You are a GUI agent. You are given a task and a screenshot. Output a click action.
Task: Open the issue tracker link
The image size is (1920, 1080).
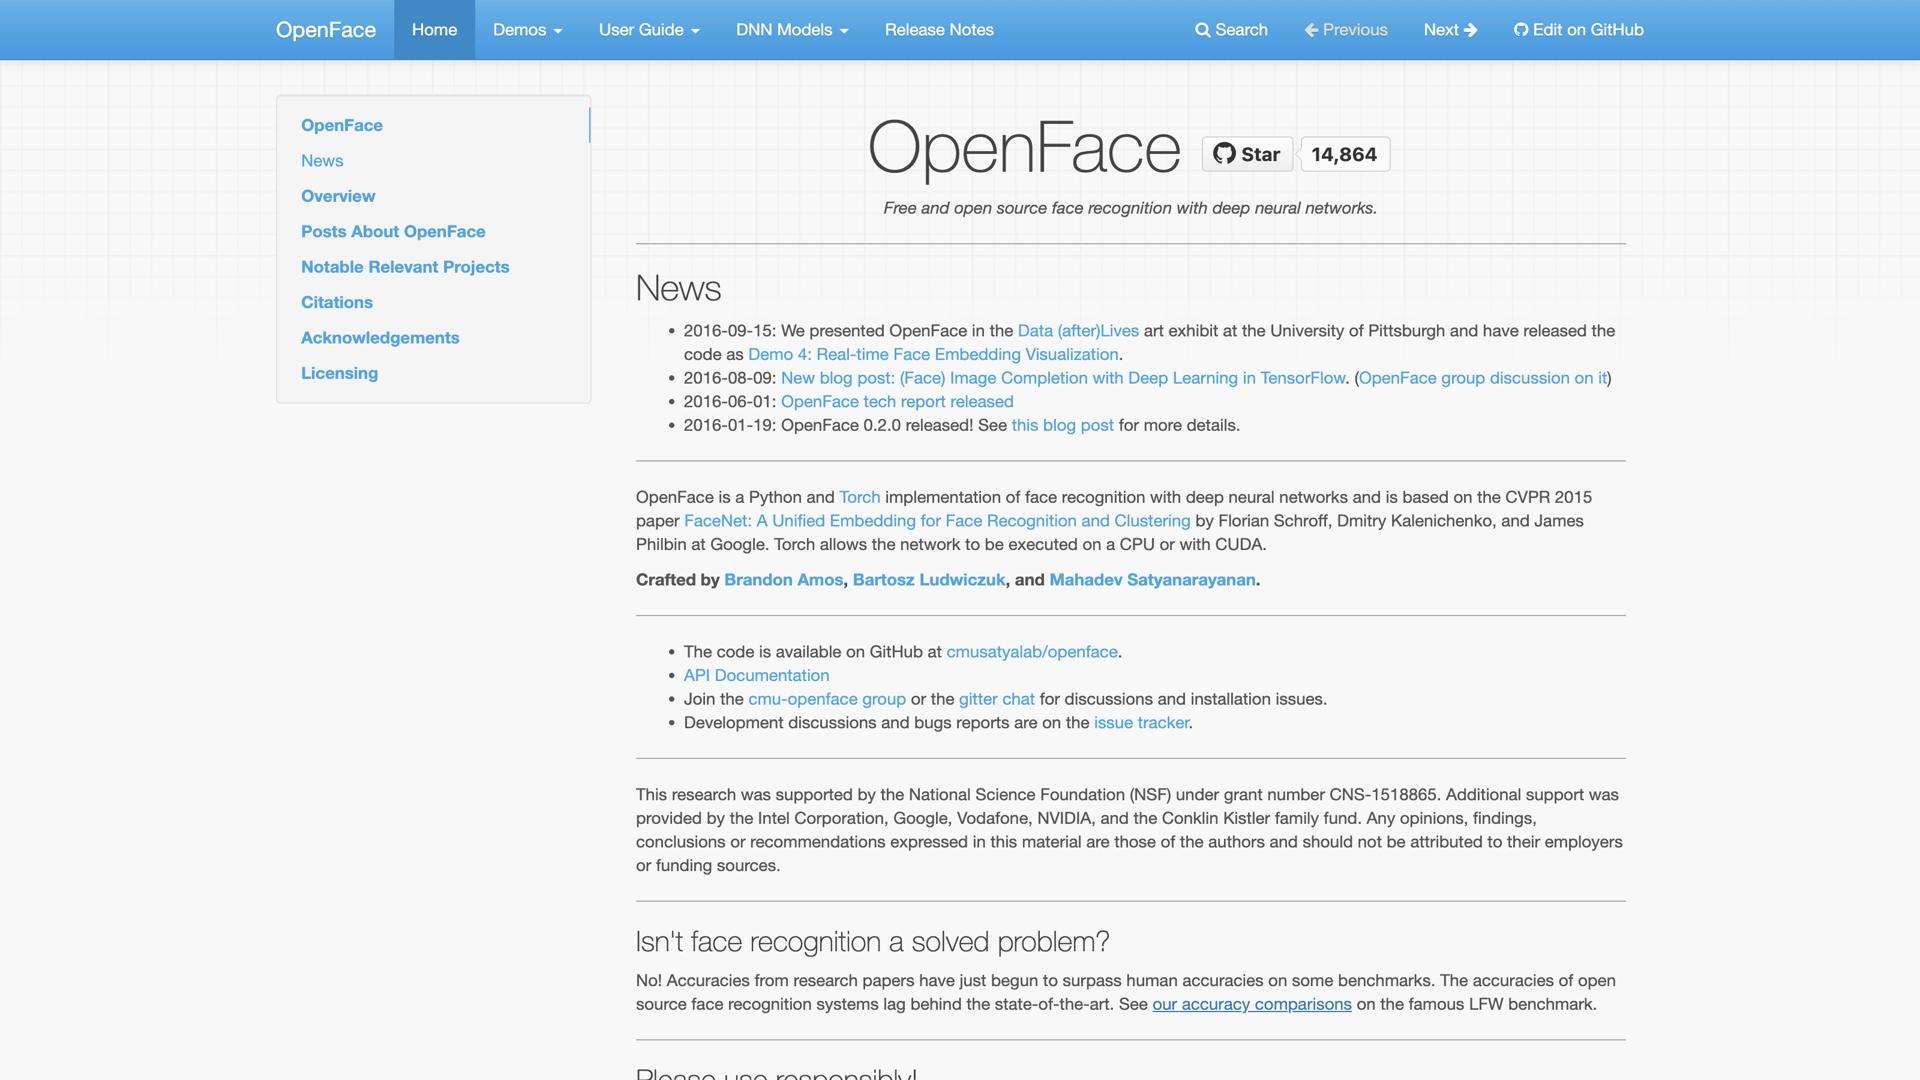(1140, 722)
